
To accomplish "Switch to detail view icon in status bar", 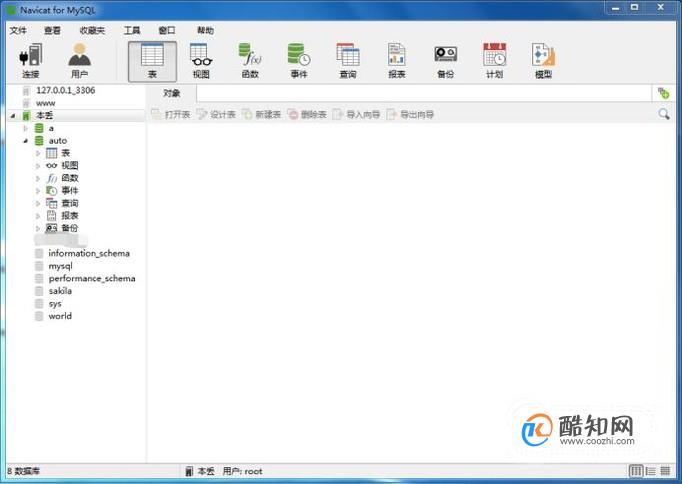I will [636, 471].
